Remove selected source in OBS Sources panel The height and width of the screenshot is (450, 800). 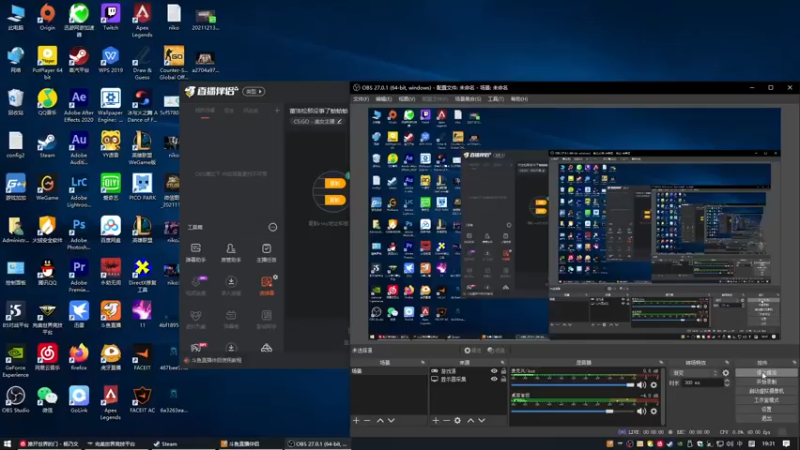446,420
